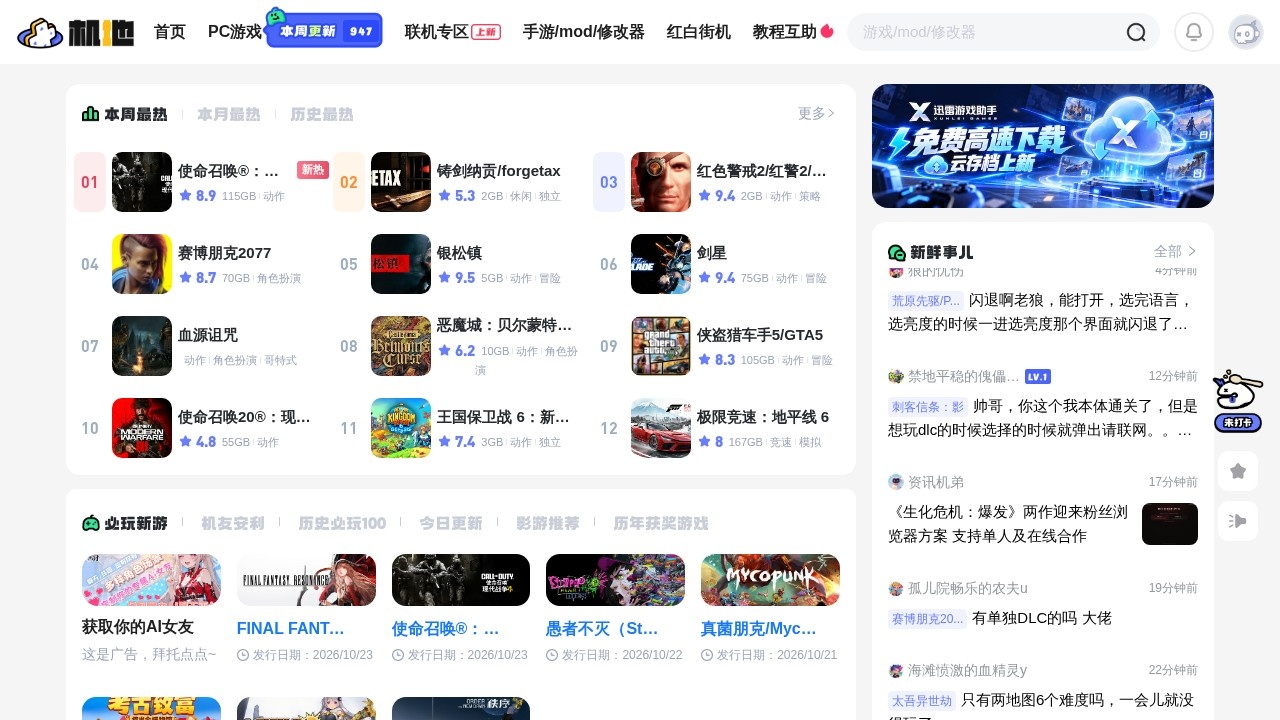1280x720 pixels.
Task: Open the Forza Horizon 6 game icon
Action: pyautogui.click(x=661, y=428)
